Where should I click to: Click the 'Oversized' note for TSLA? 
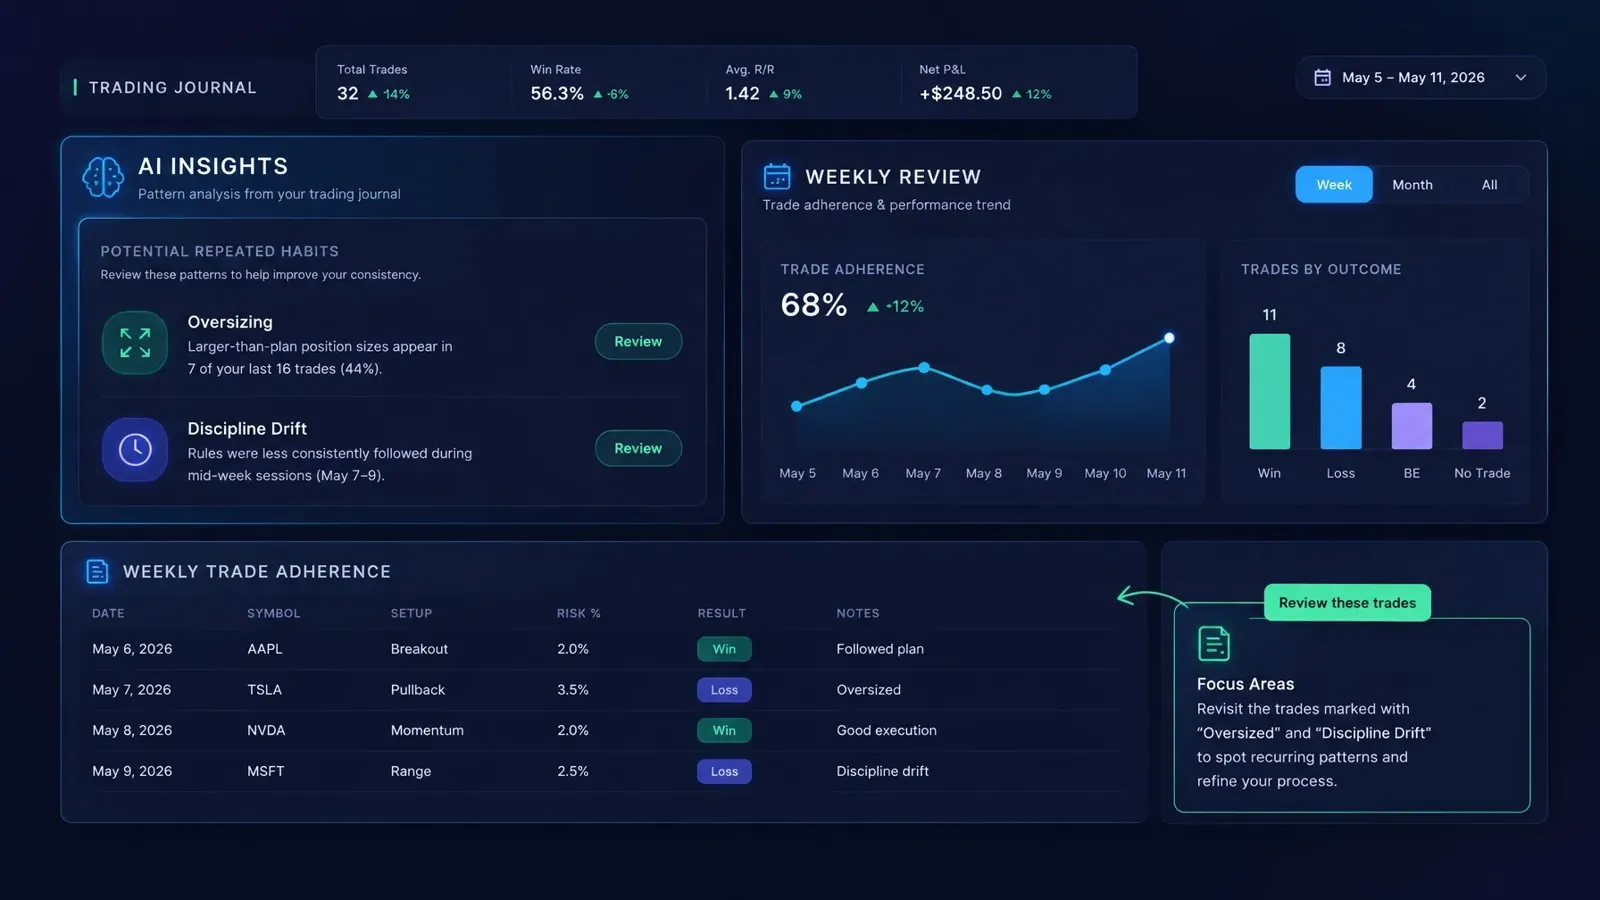pos(869,690)
